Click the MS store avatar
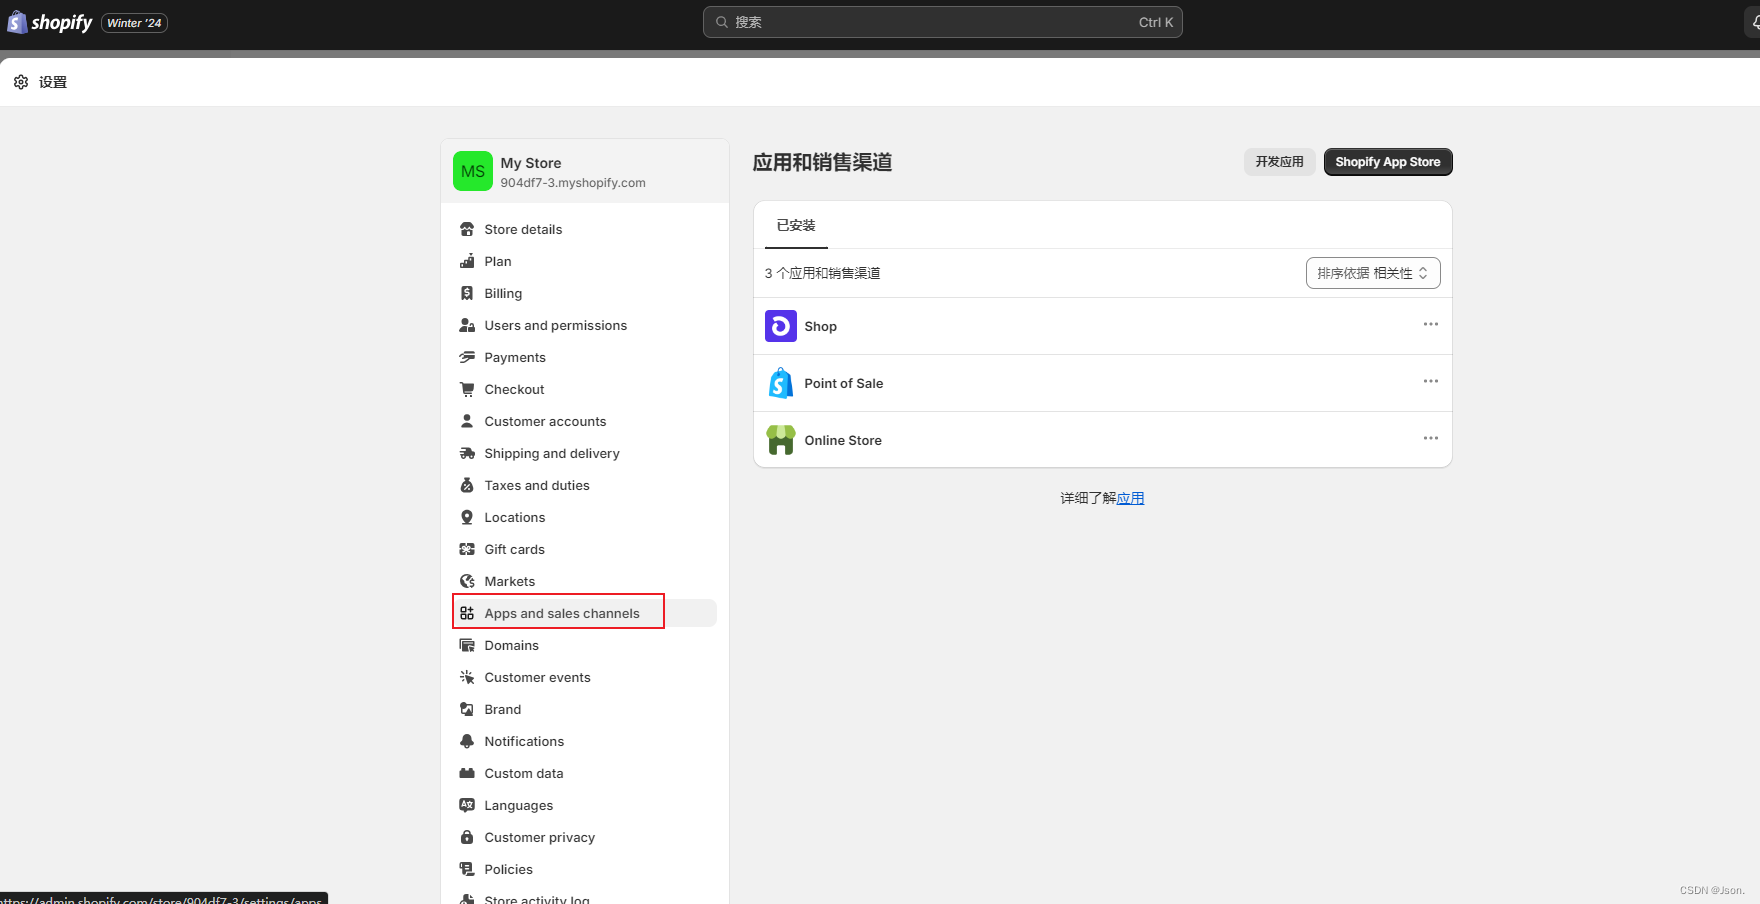 pyautogui.click(x=473, y=171)
